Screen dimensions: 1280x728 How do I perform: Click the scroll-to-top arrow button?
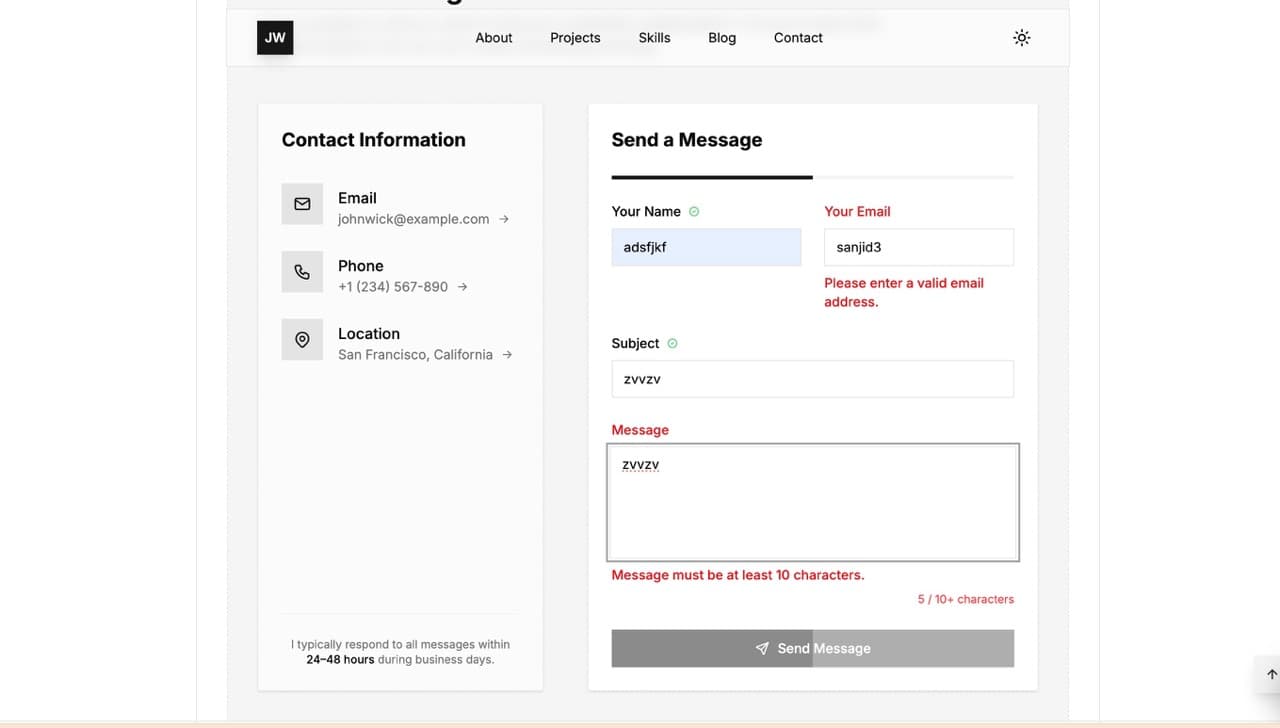[1271, 674]
